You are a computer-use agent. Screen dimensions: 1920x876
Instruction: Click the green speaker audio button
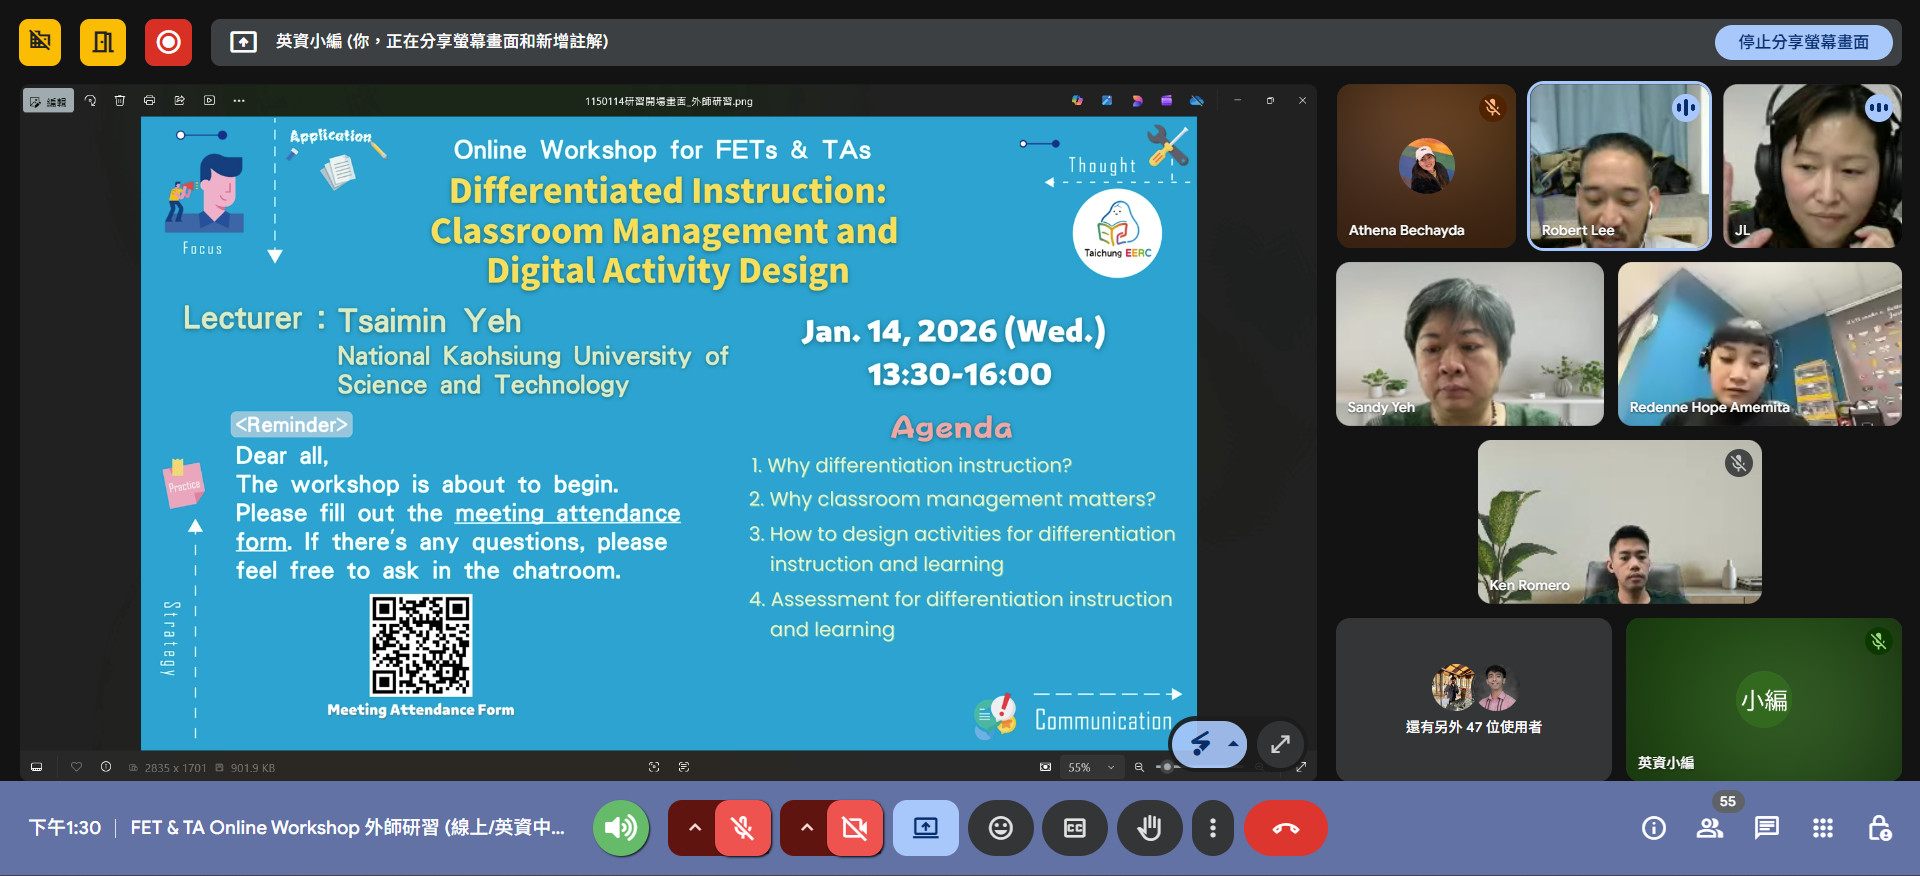click(621, 828)
